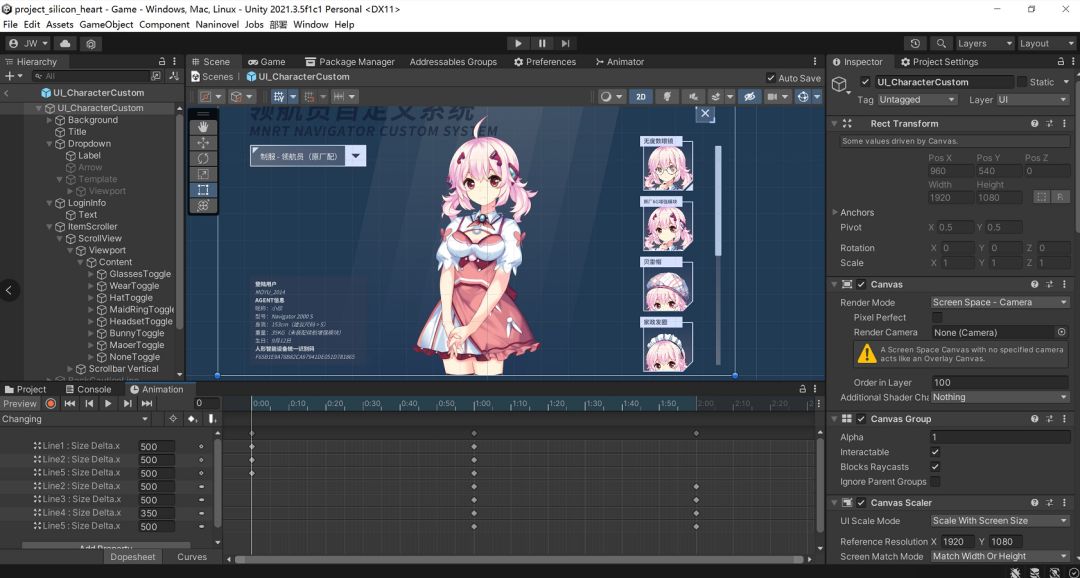Select the Scale tool in Scene view

(203, 174)
